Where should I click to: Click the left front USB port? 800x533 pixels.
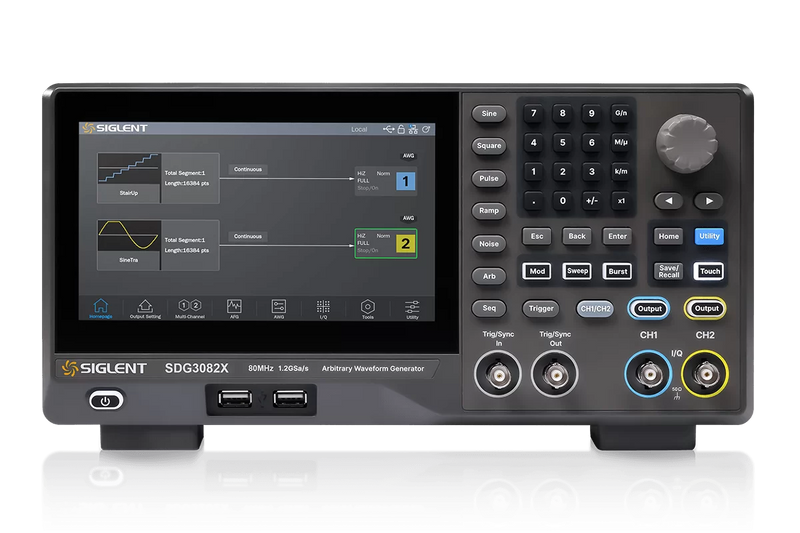235,398
